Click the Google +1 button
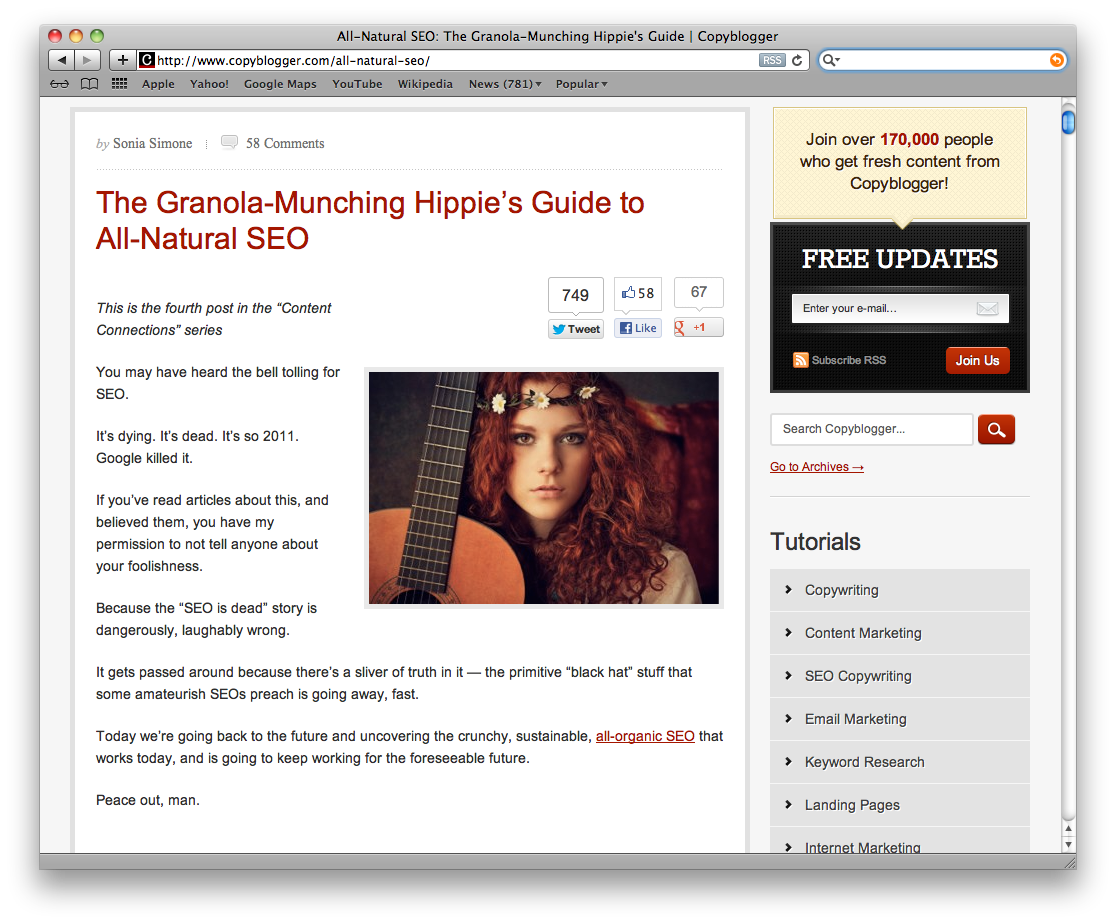The width and height of the screenshot is (1116, 924). [698, 327]
